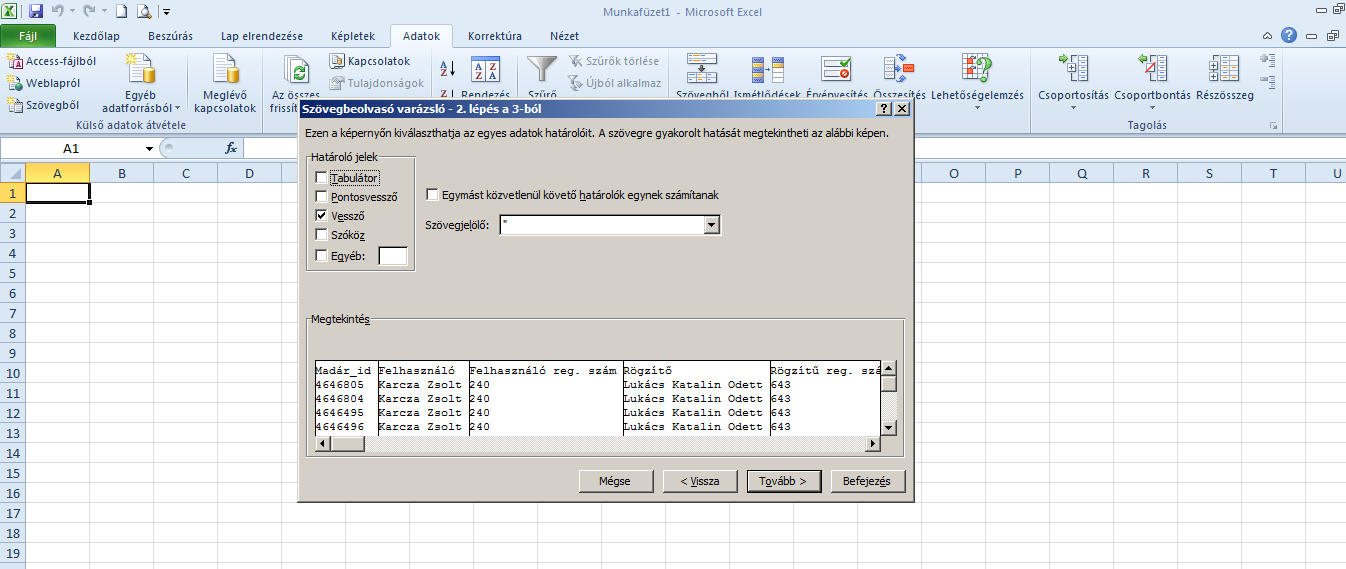This screenshot has height=569, width=1346.
Task: Open the Name Box dropdown arrow
Action: pos(150,148)
